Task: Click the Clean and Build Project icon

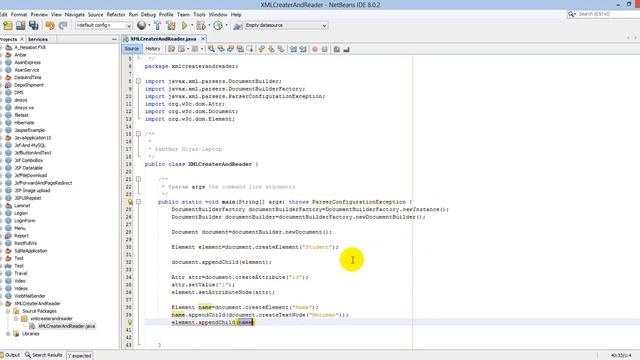Action: click(x=171, y=25)
